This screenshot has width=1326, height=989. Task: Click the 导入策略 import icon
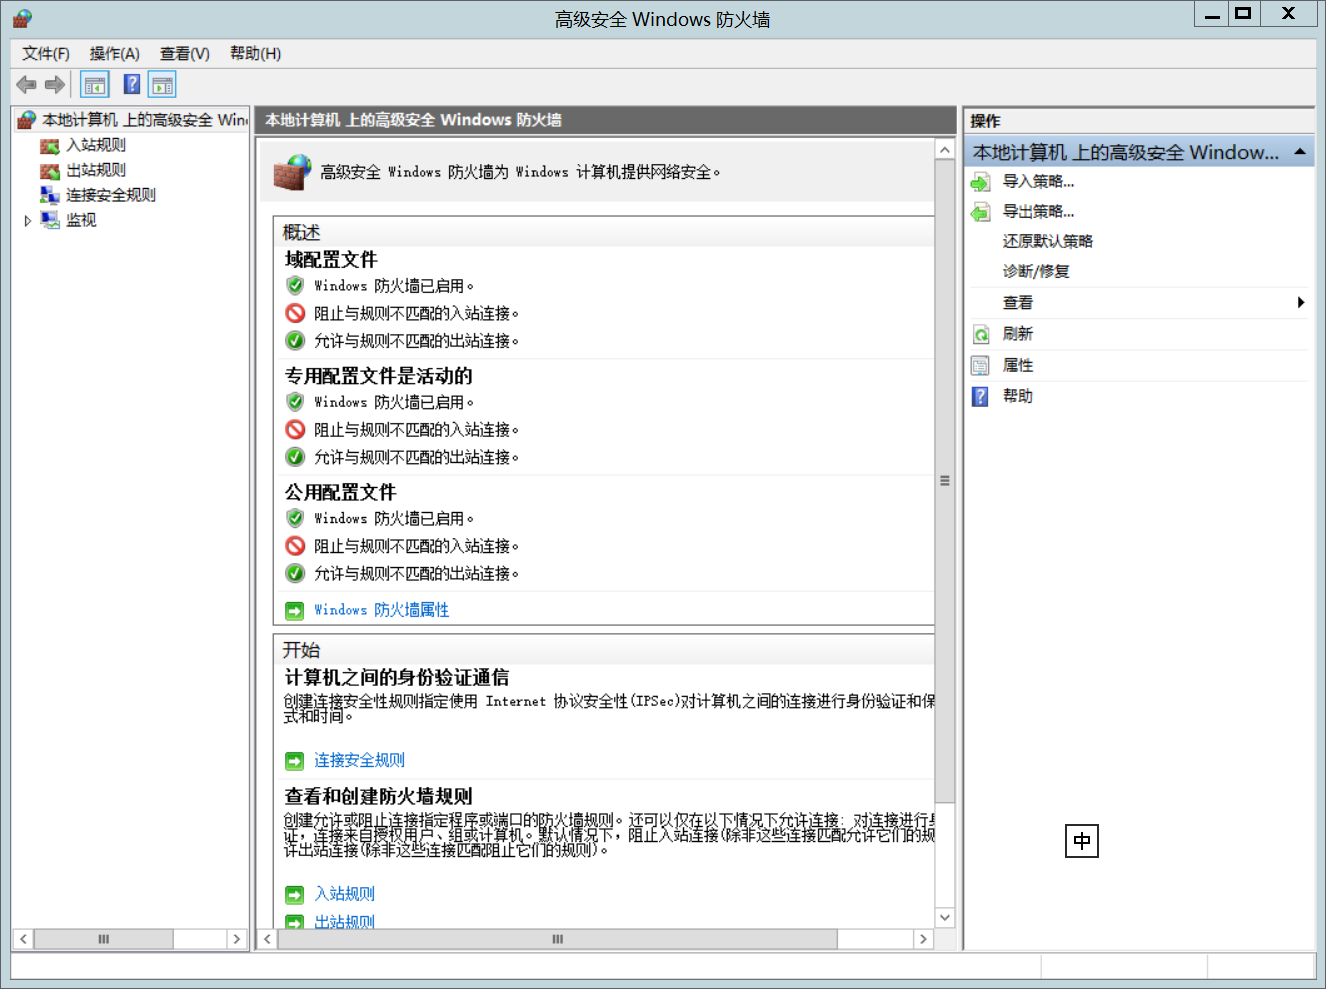pos(981,182)
